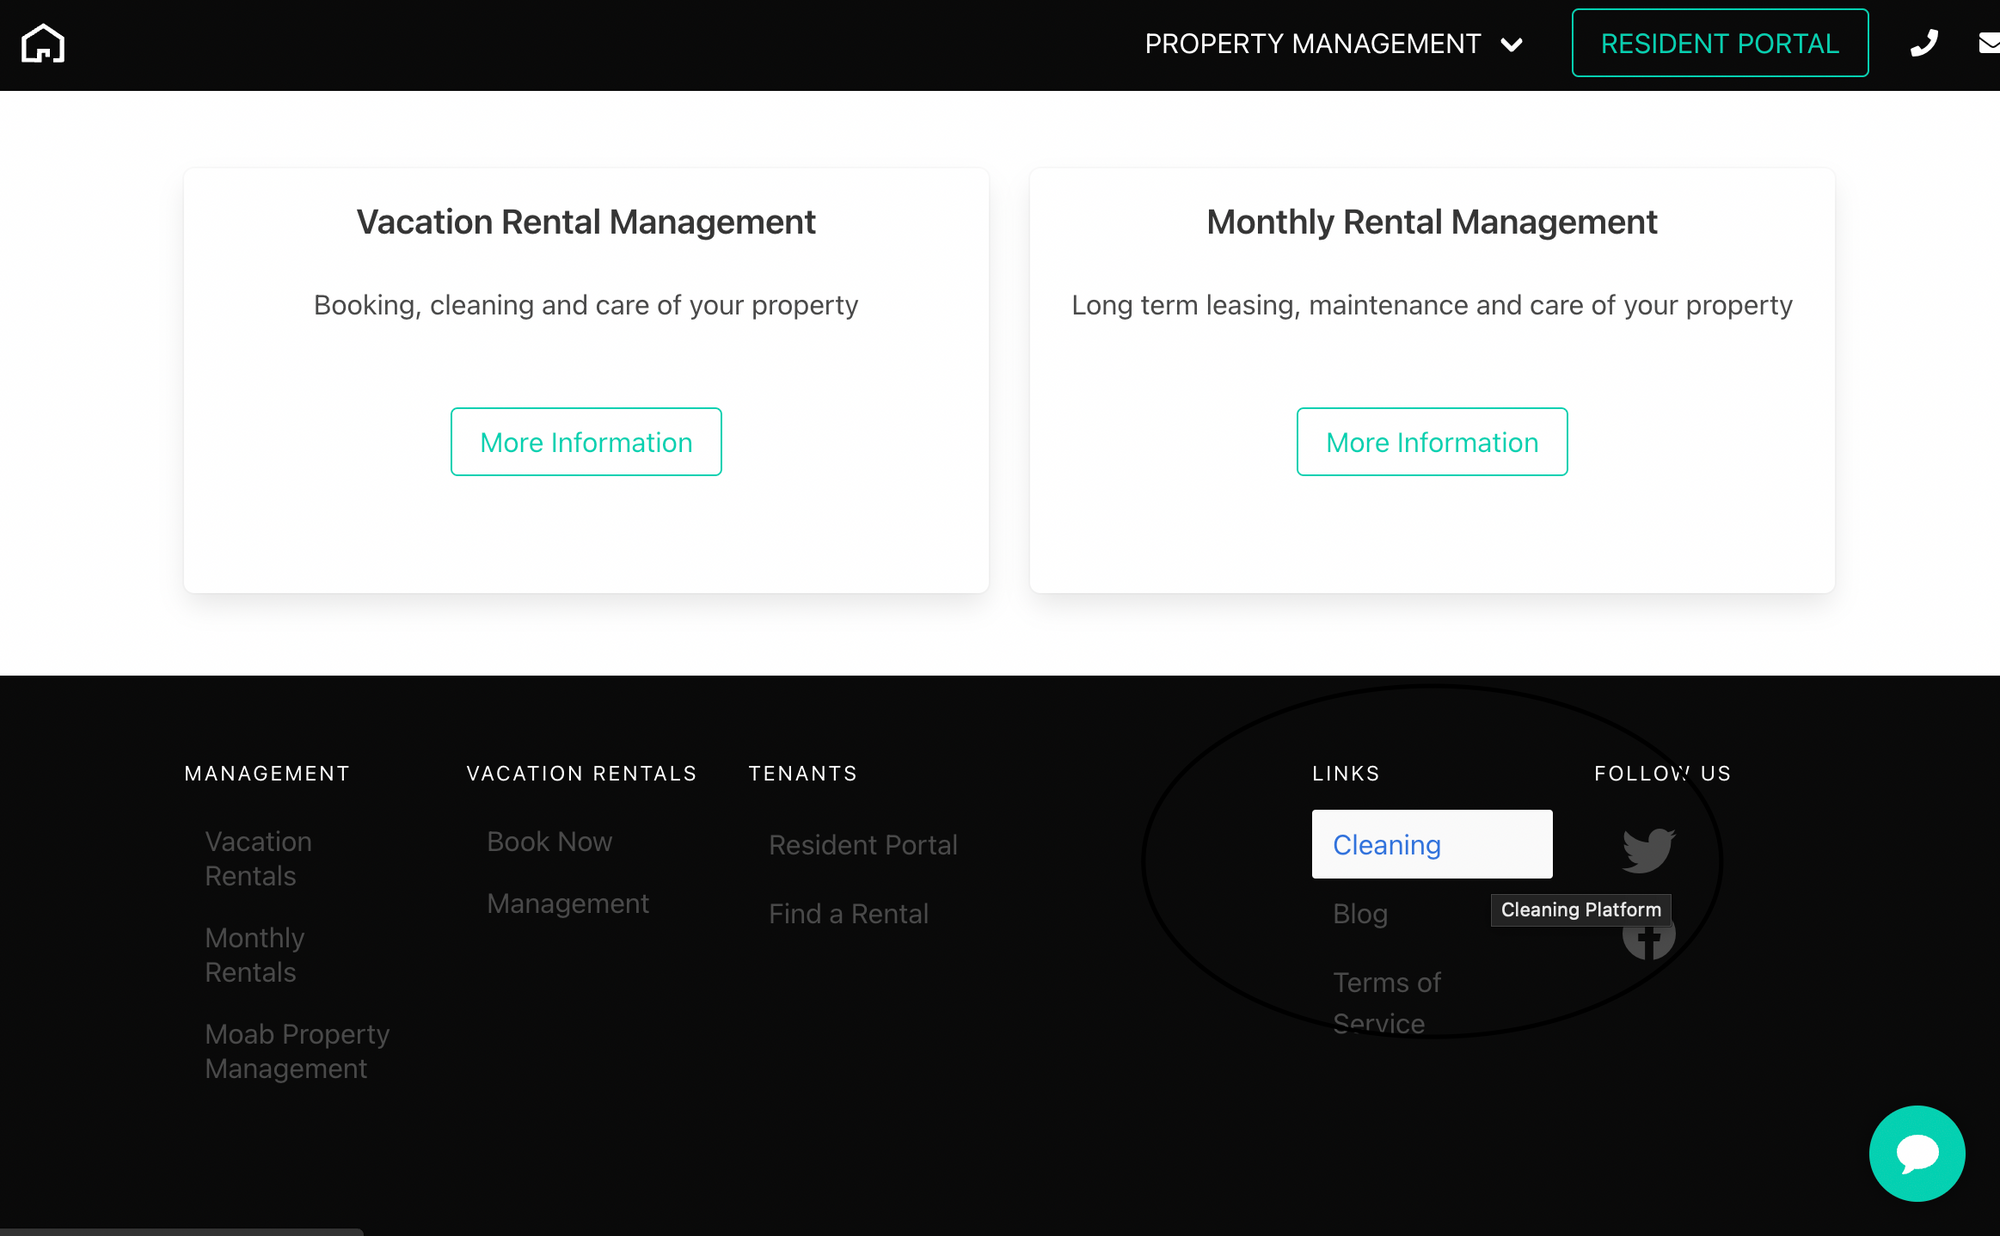Expand the Property Management chevron

[1512, 45]
